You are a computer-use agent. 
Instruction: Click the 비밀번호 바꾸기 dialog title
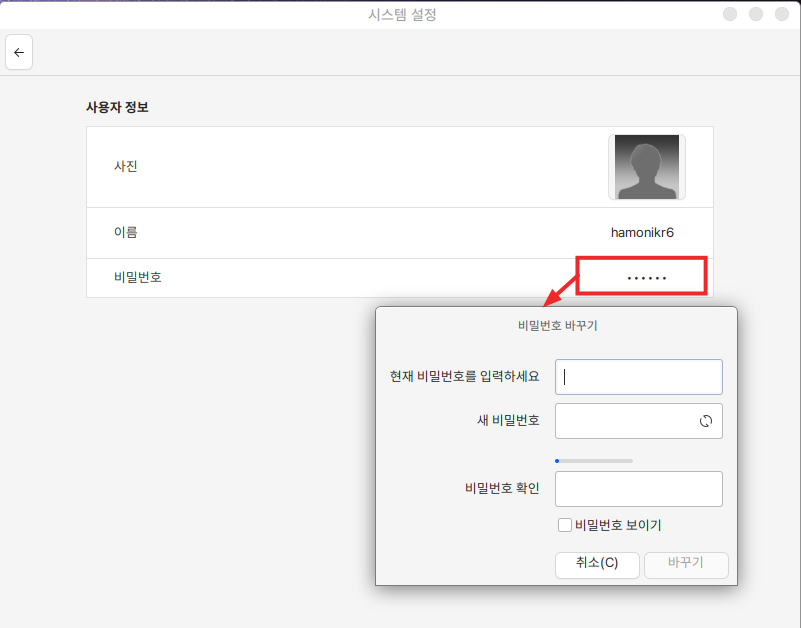(x=557, y=326)
